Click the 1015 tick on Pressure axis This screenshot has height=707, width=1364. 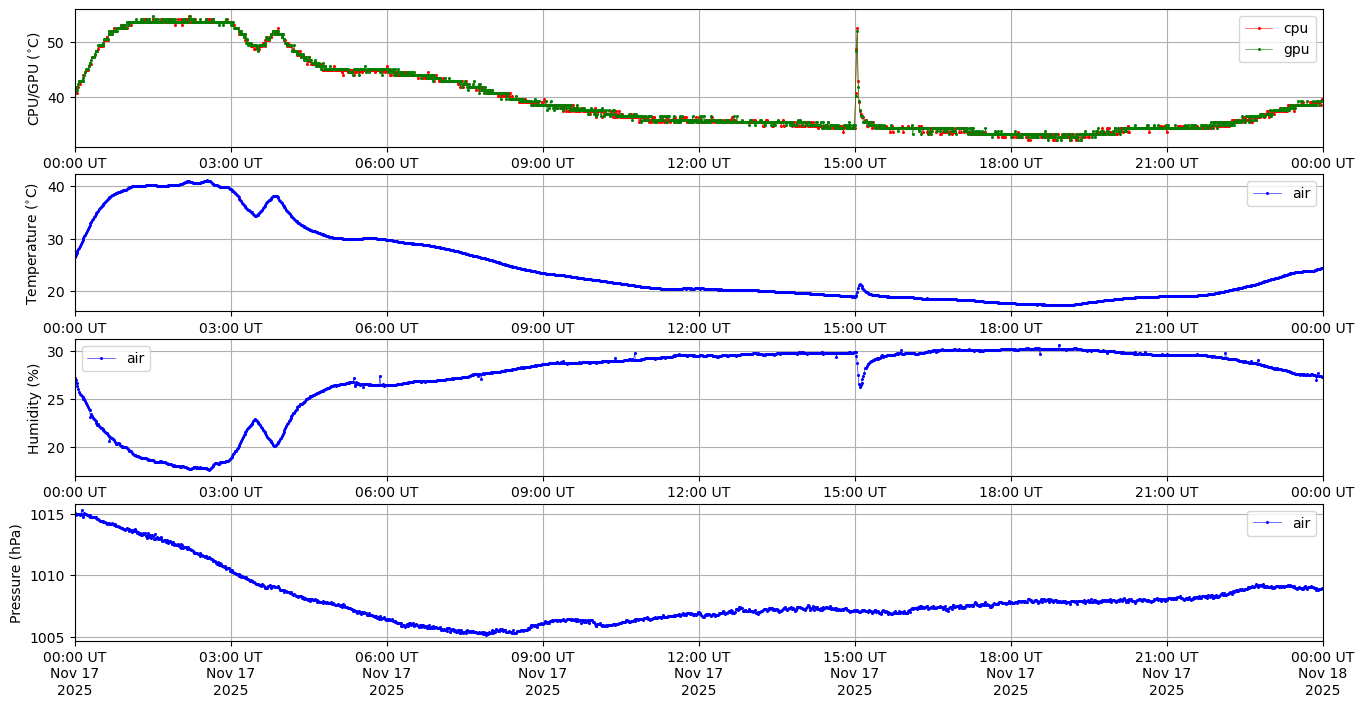pos(50,515)
